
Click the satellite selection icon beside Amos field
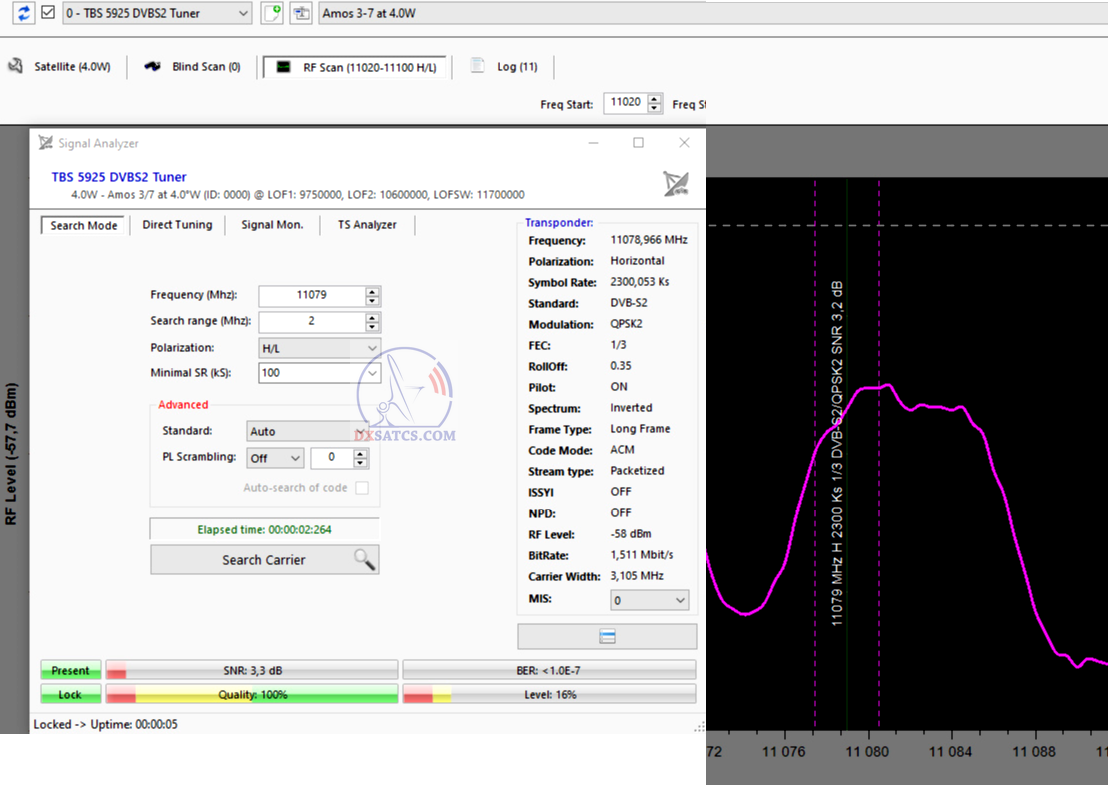pyautogui.click(x=300, y=13)
